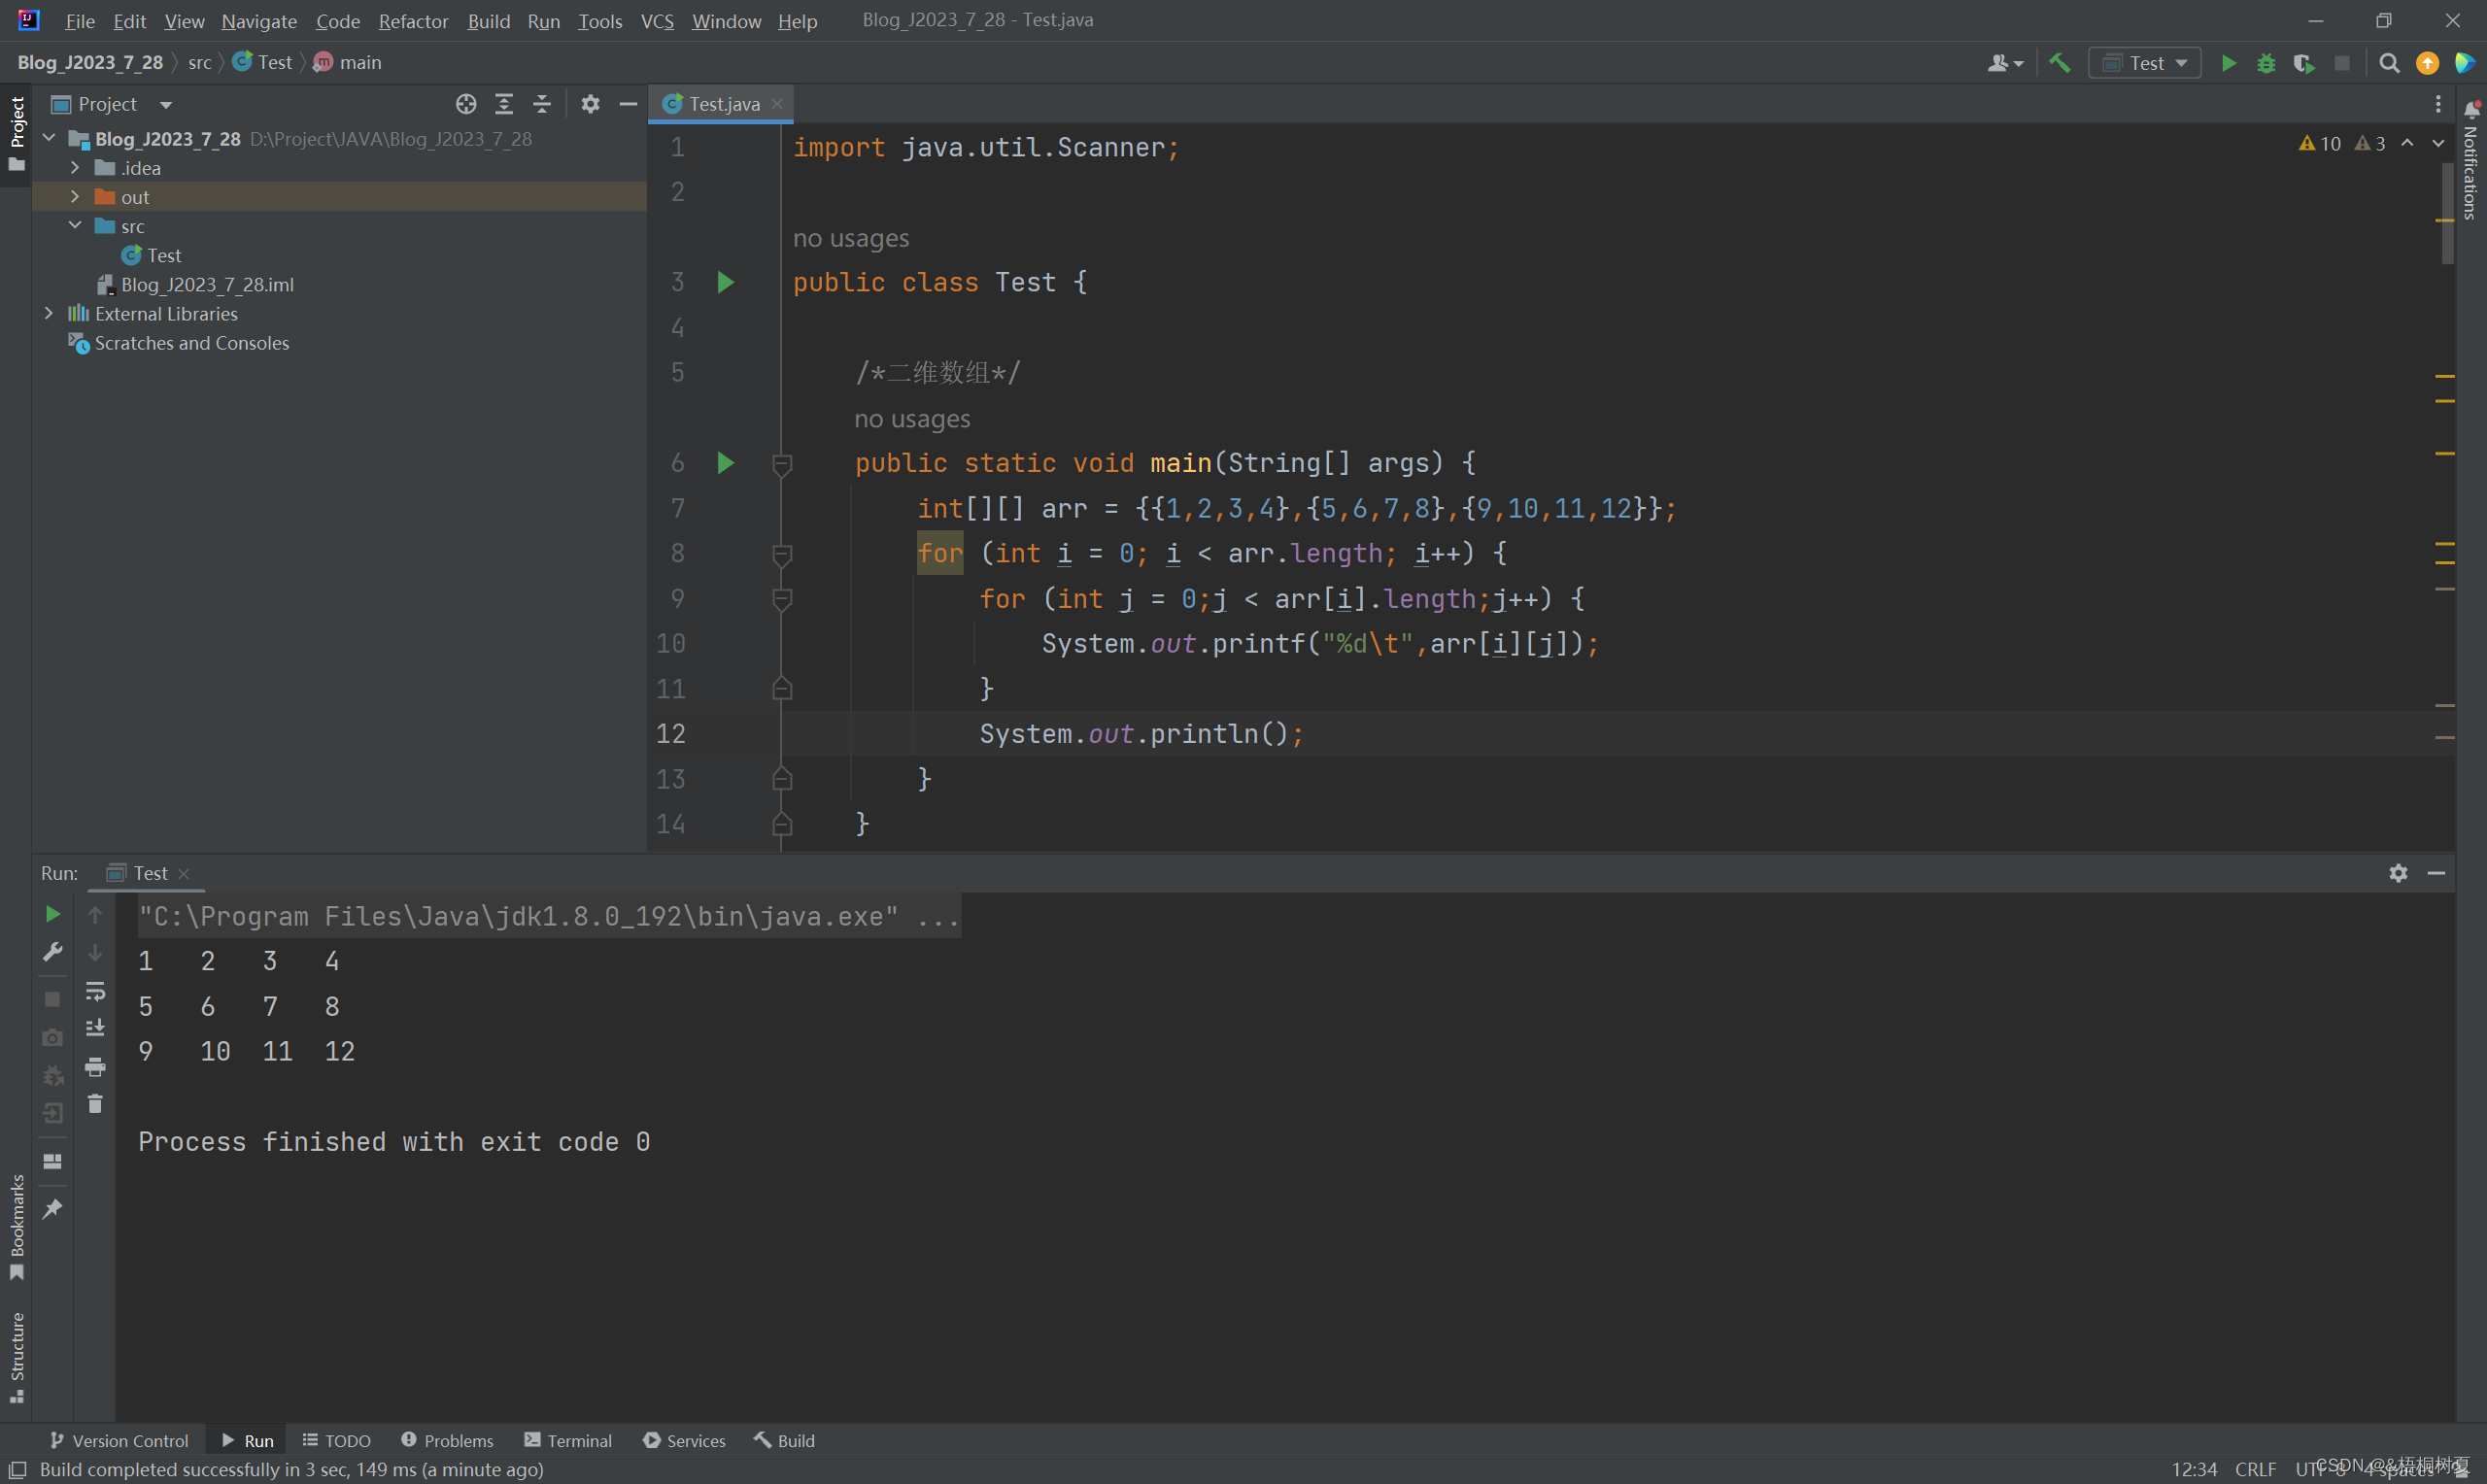Toggle the Bookmarks side tool window
Screen dimensions: 2487x1484
(x=16, y=1227)
